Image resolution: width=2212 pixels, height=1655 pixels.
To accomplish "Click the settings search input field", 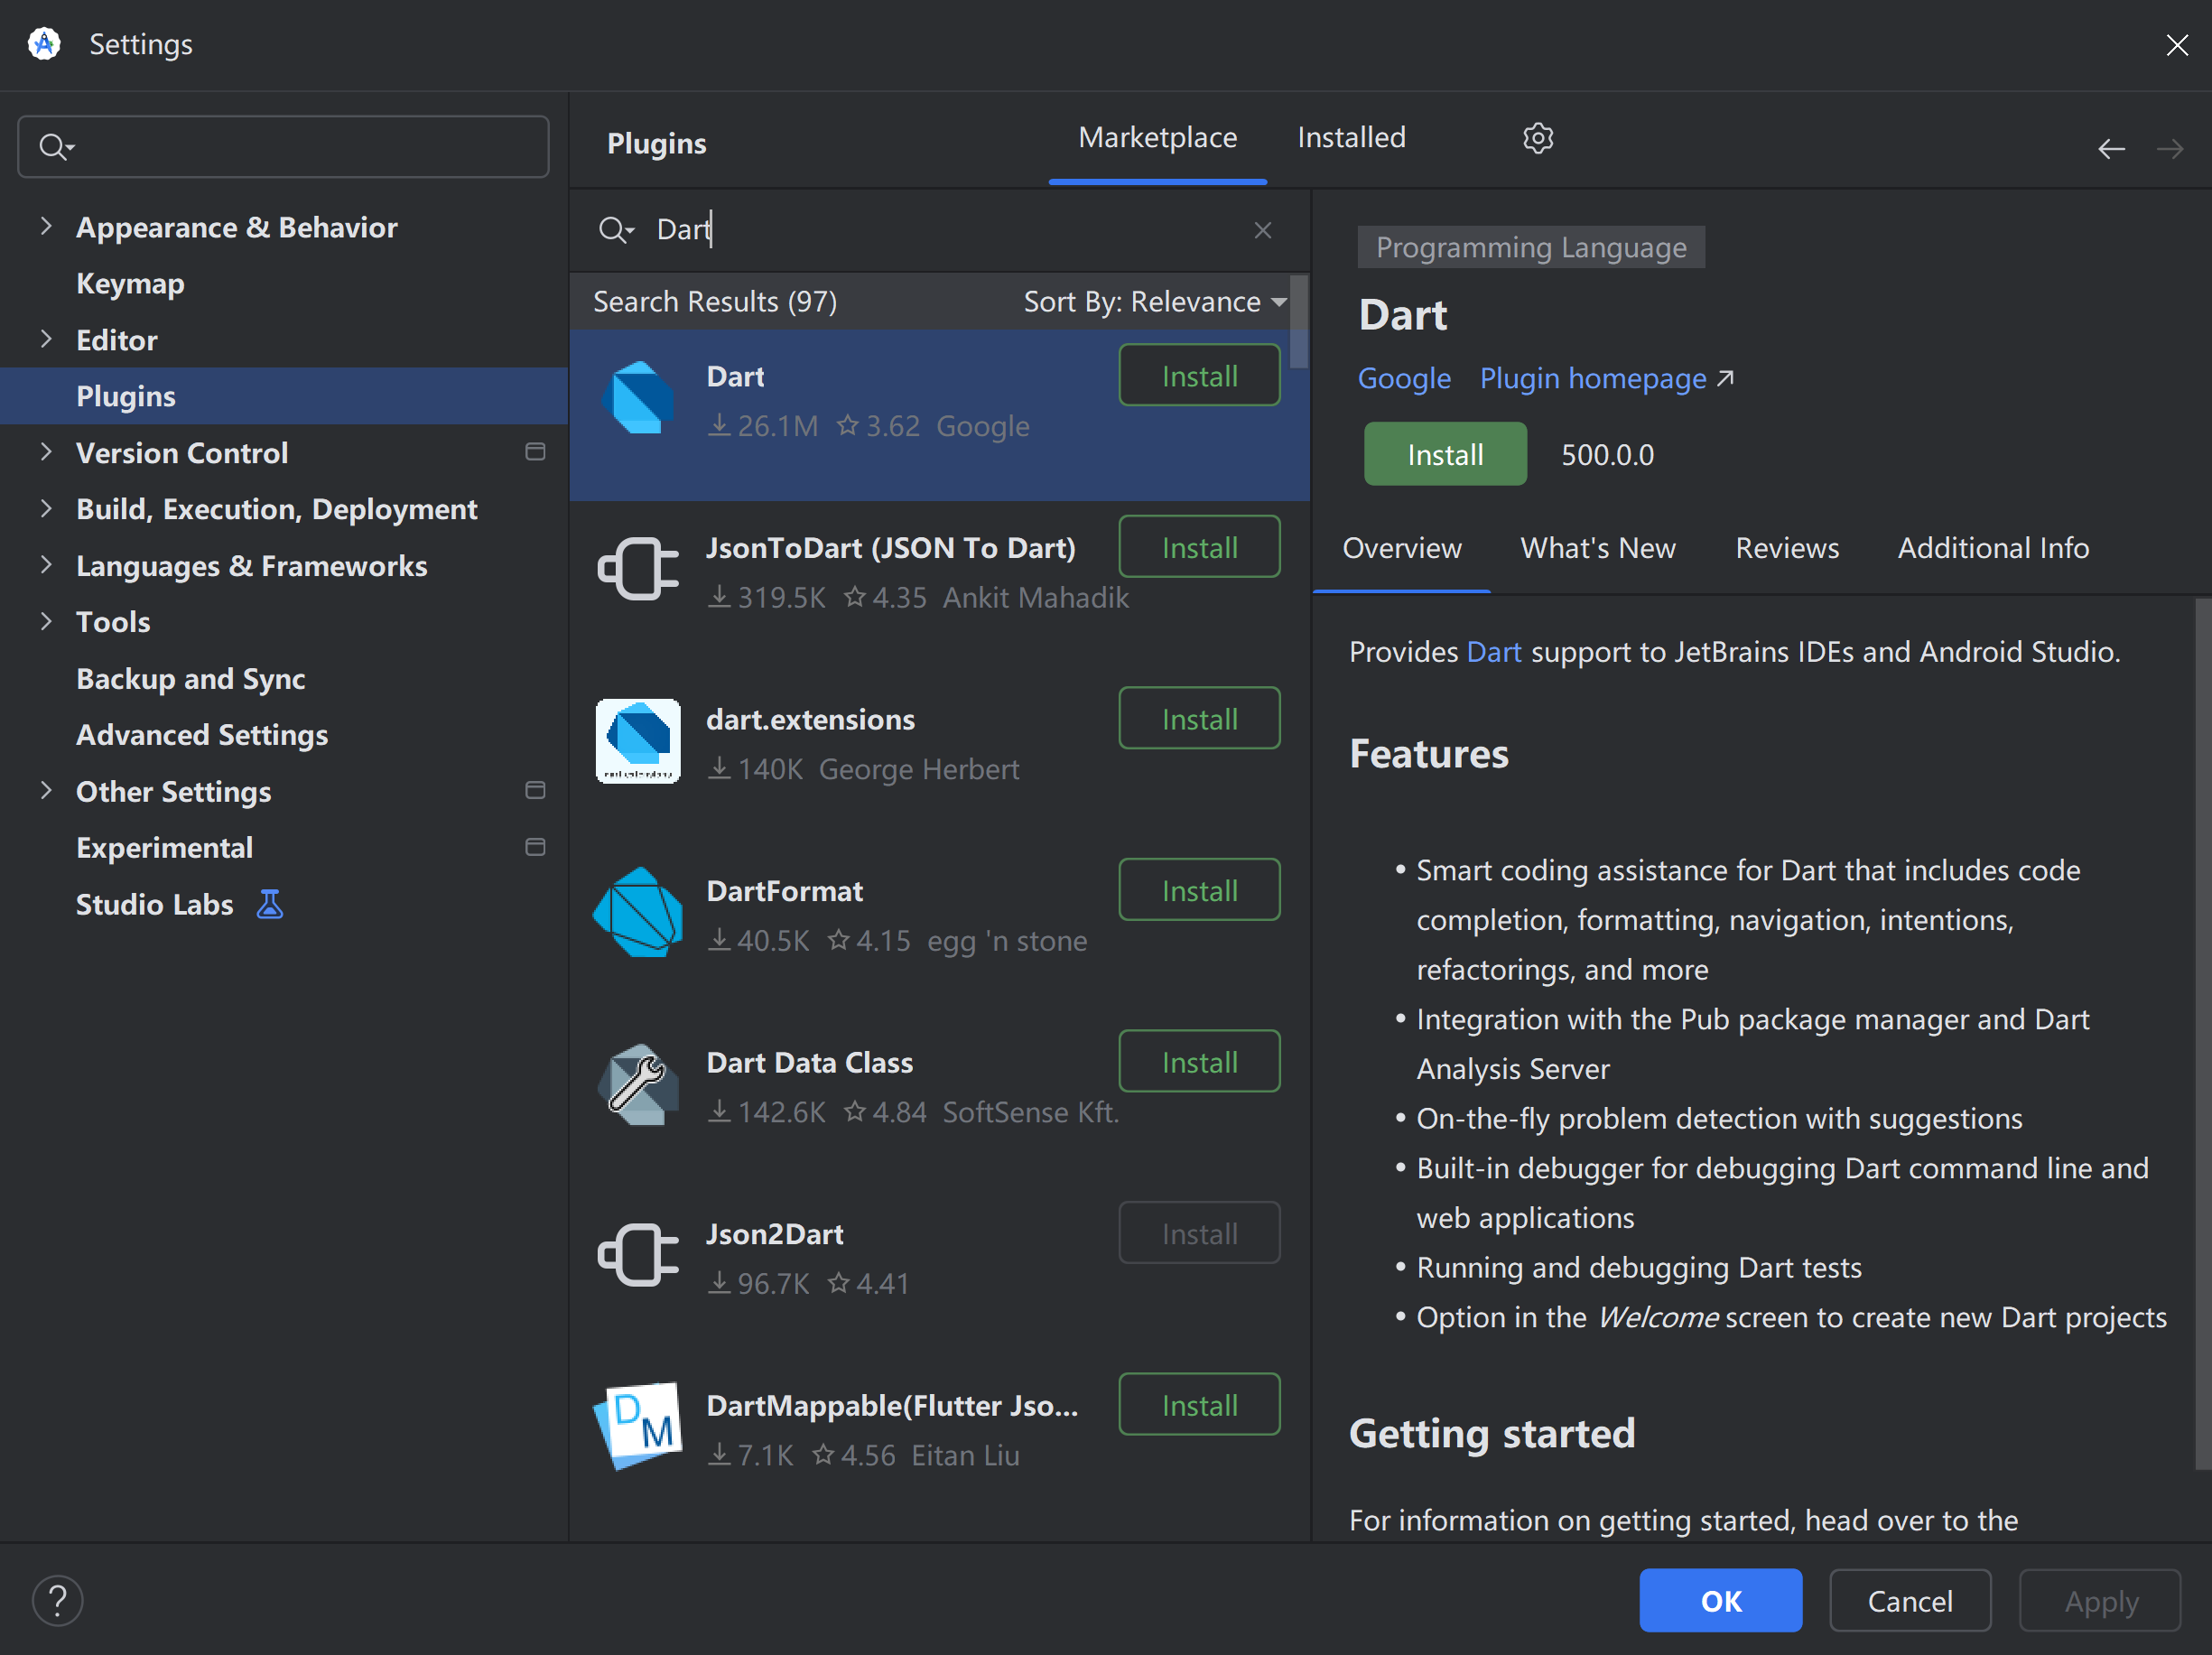I will click(300, 147).
